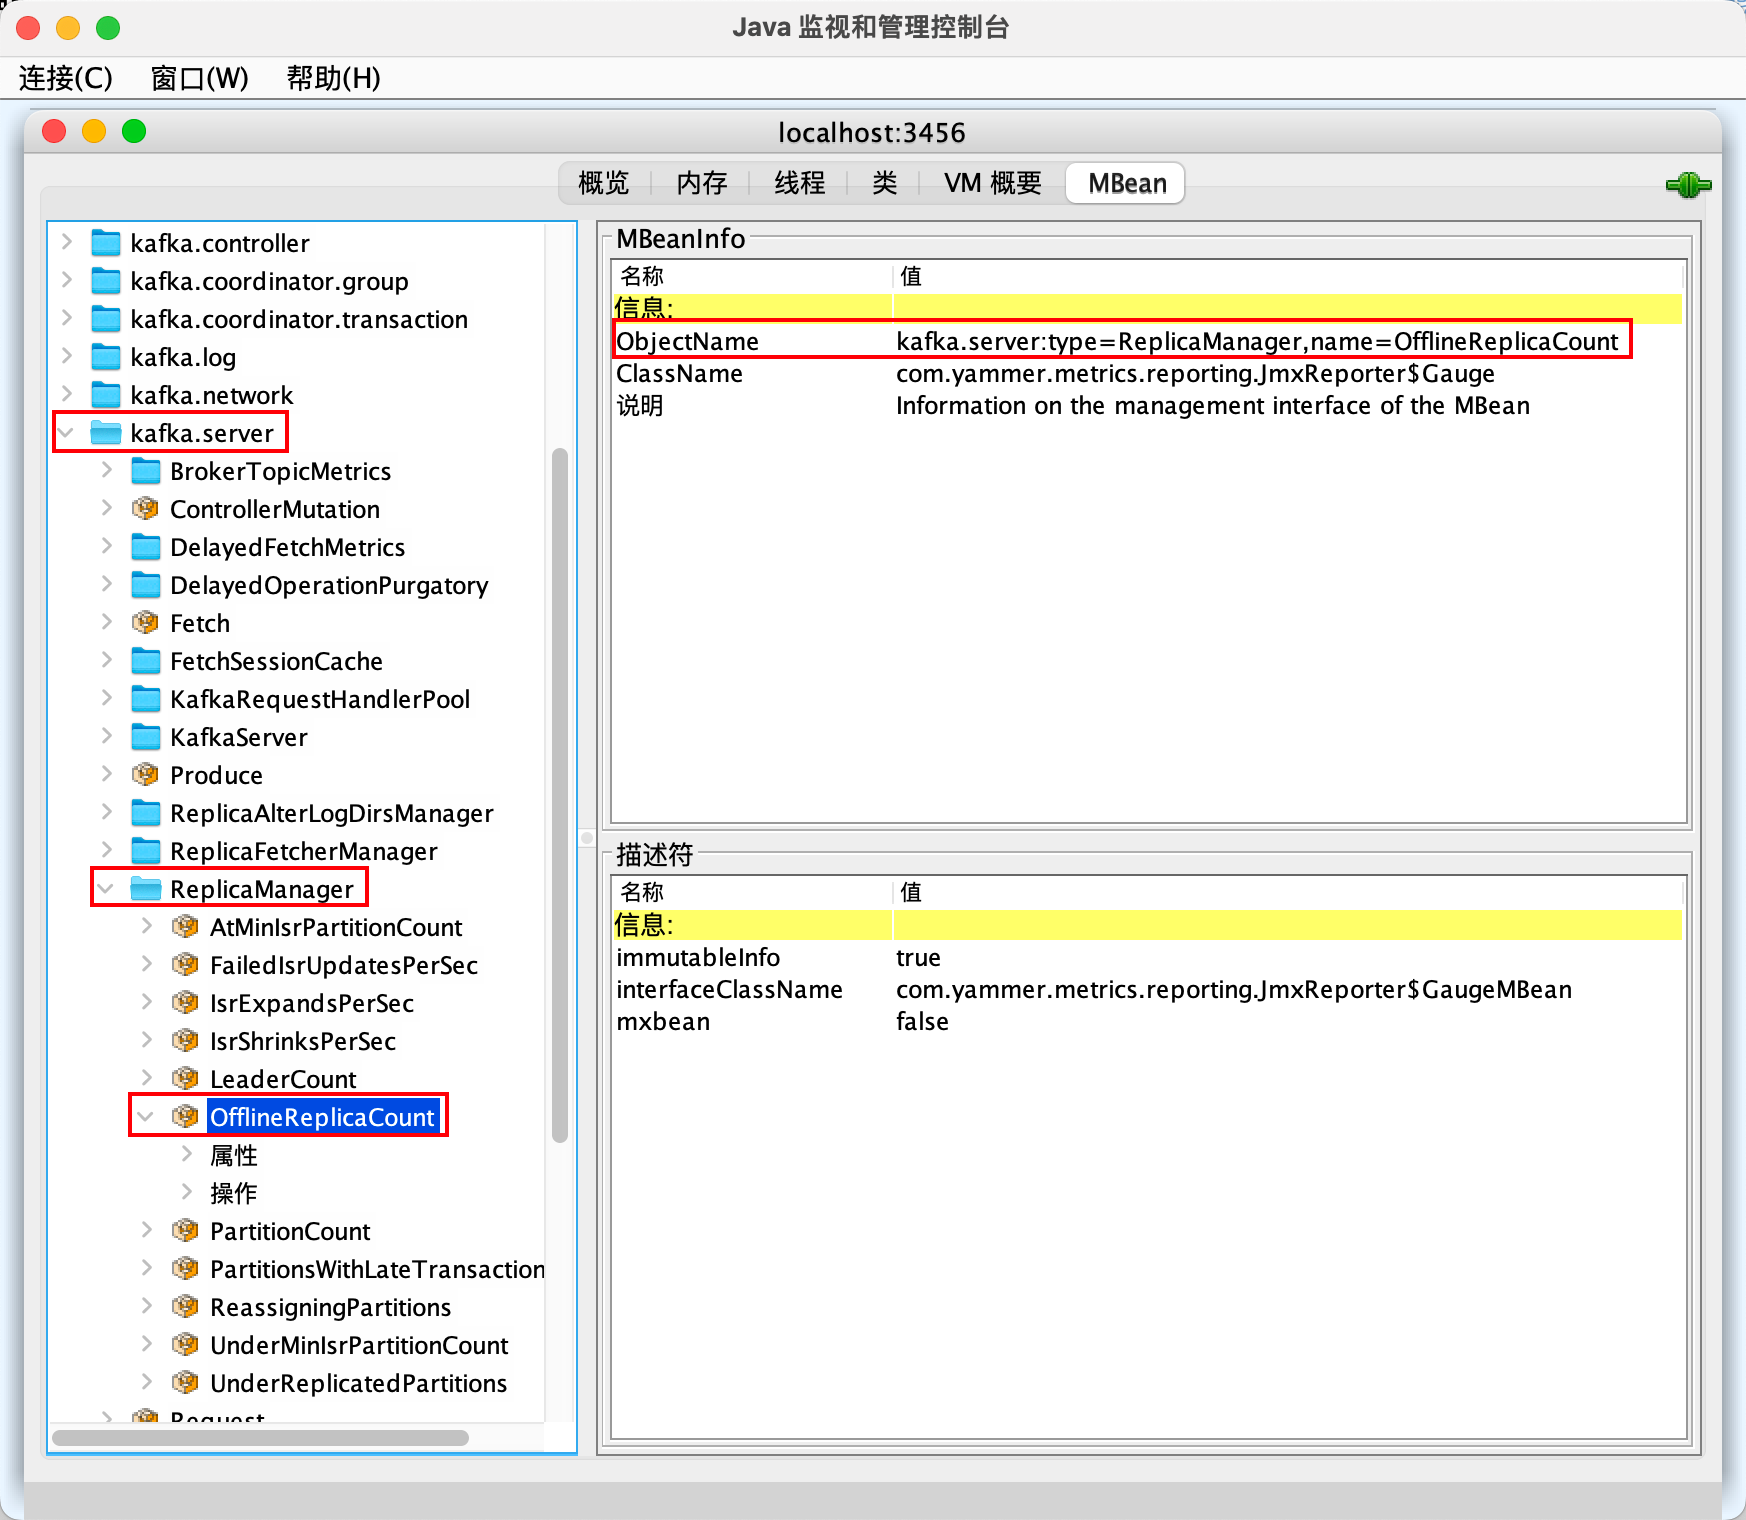Expand the DelayedOperationPurgatory node
The height and width of the screenshot is (1520, 1746).
click(107, 585)
